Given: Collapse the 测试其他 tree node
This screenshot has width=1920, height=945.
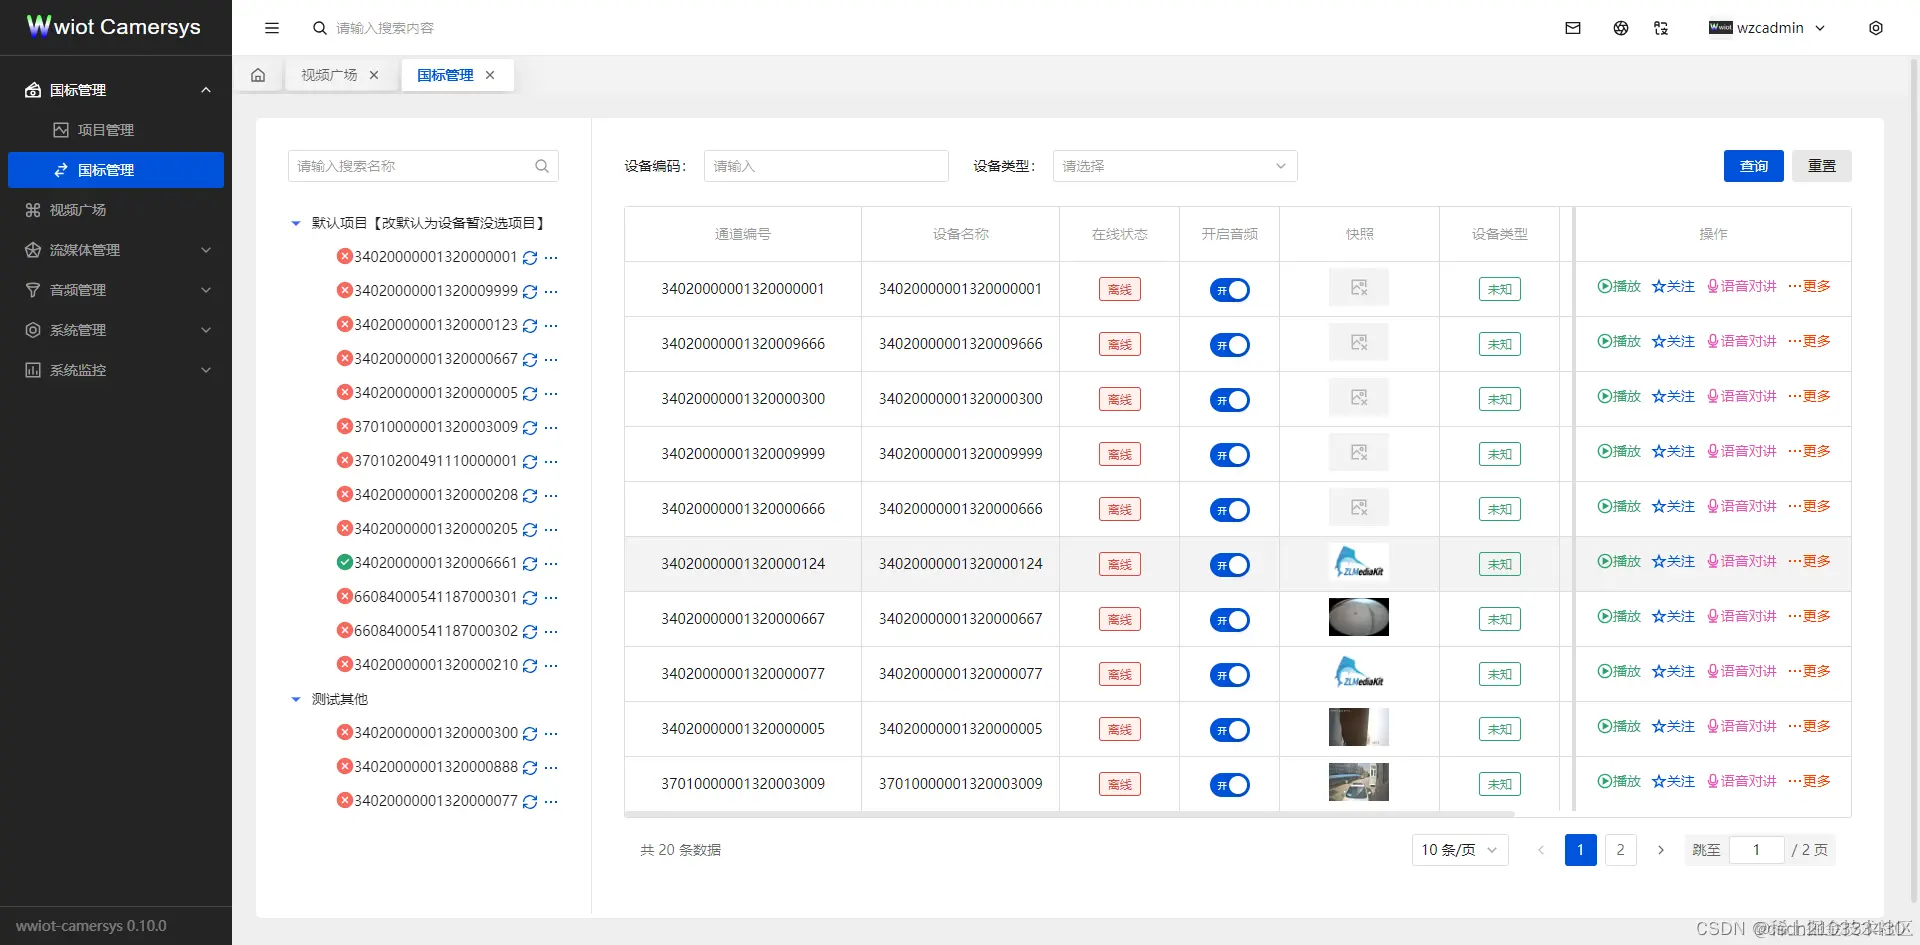Looking at the screenshot, I should (296, 700).
